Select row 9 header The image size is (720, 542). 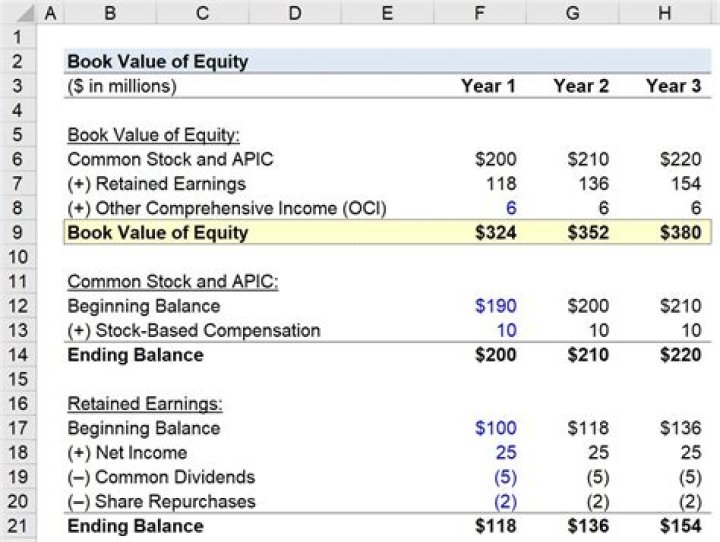(18, 233)
